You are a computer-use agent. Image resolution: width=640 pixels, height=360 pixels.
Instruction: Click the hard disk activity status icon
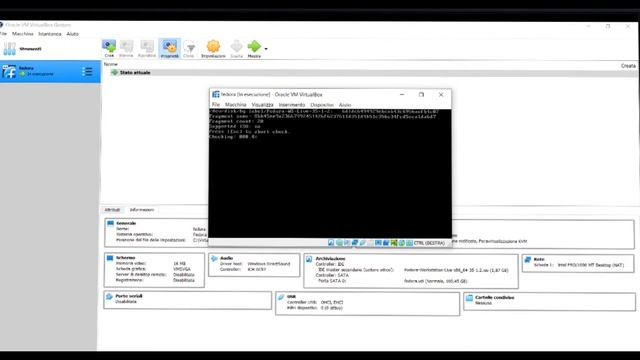point(331,243)
